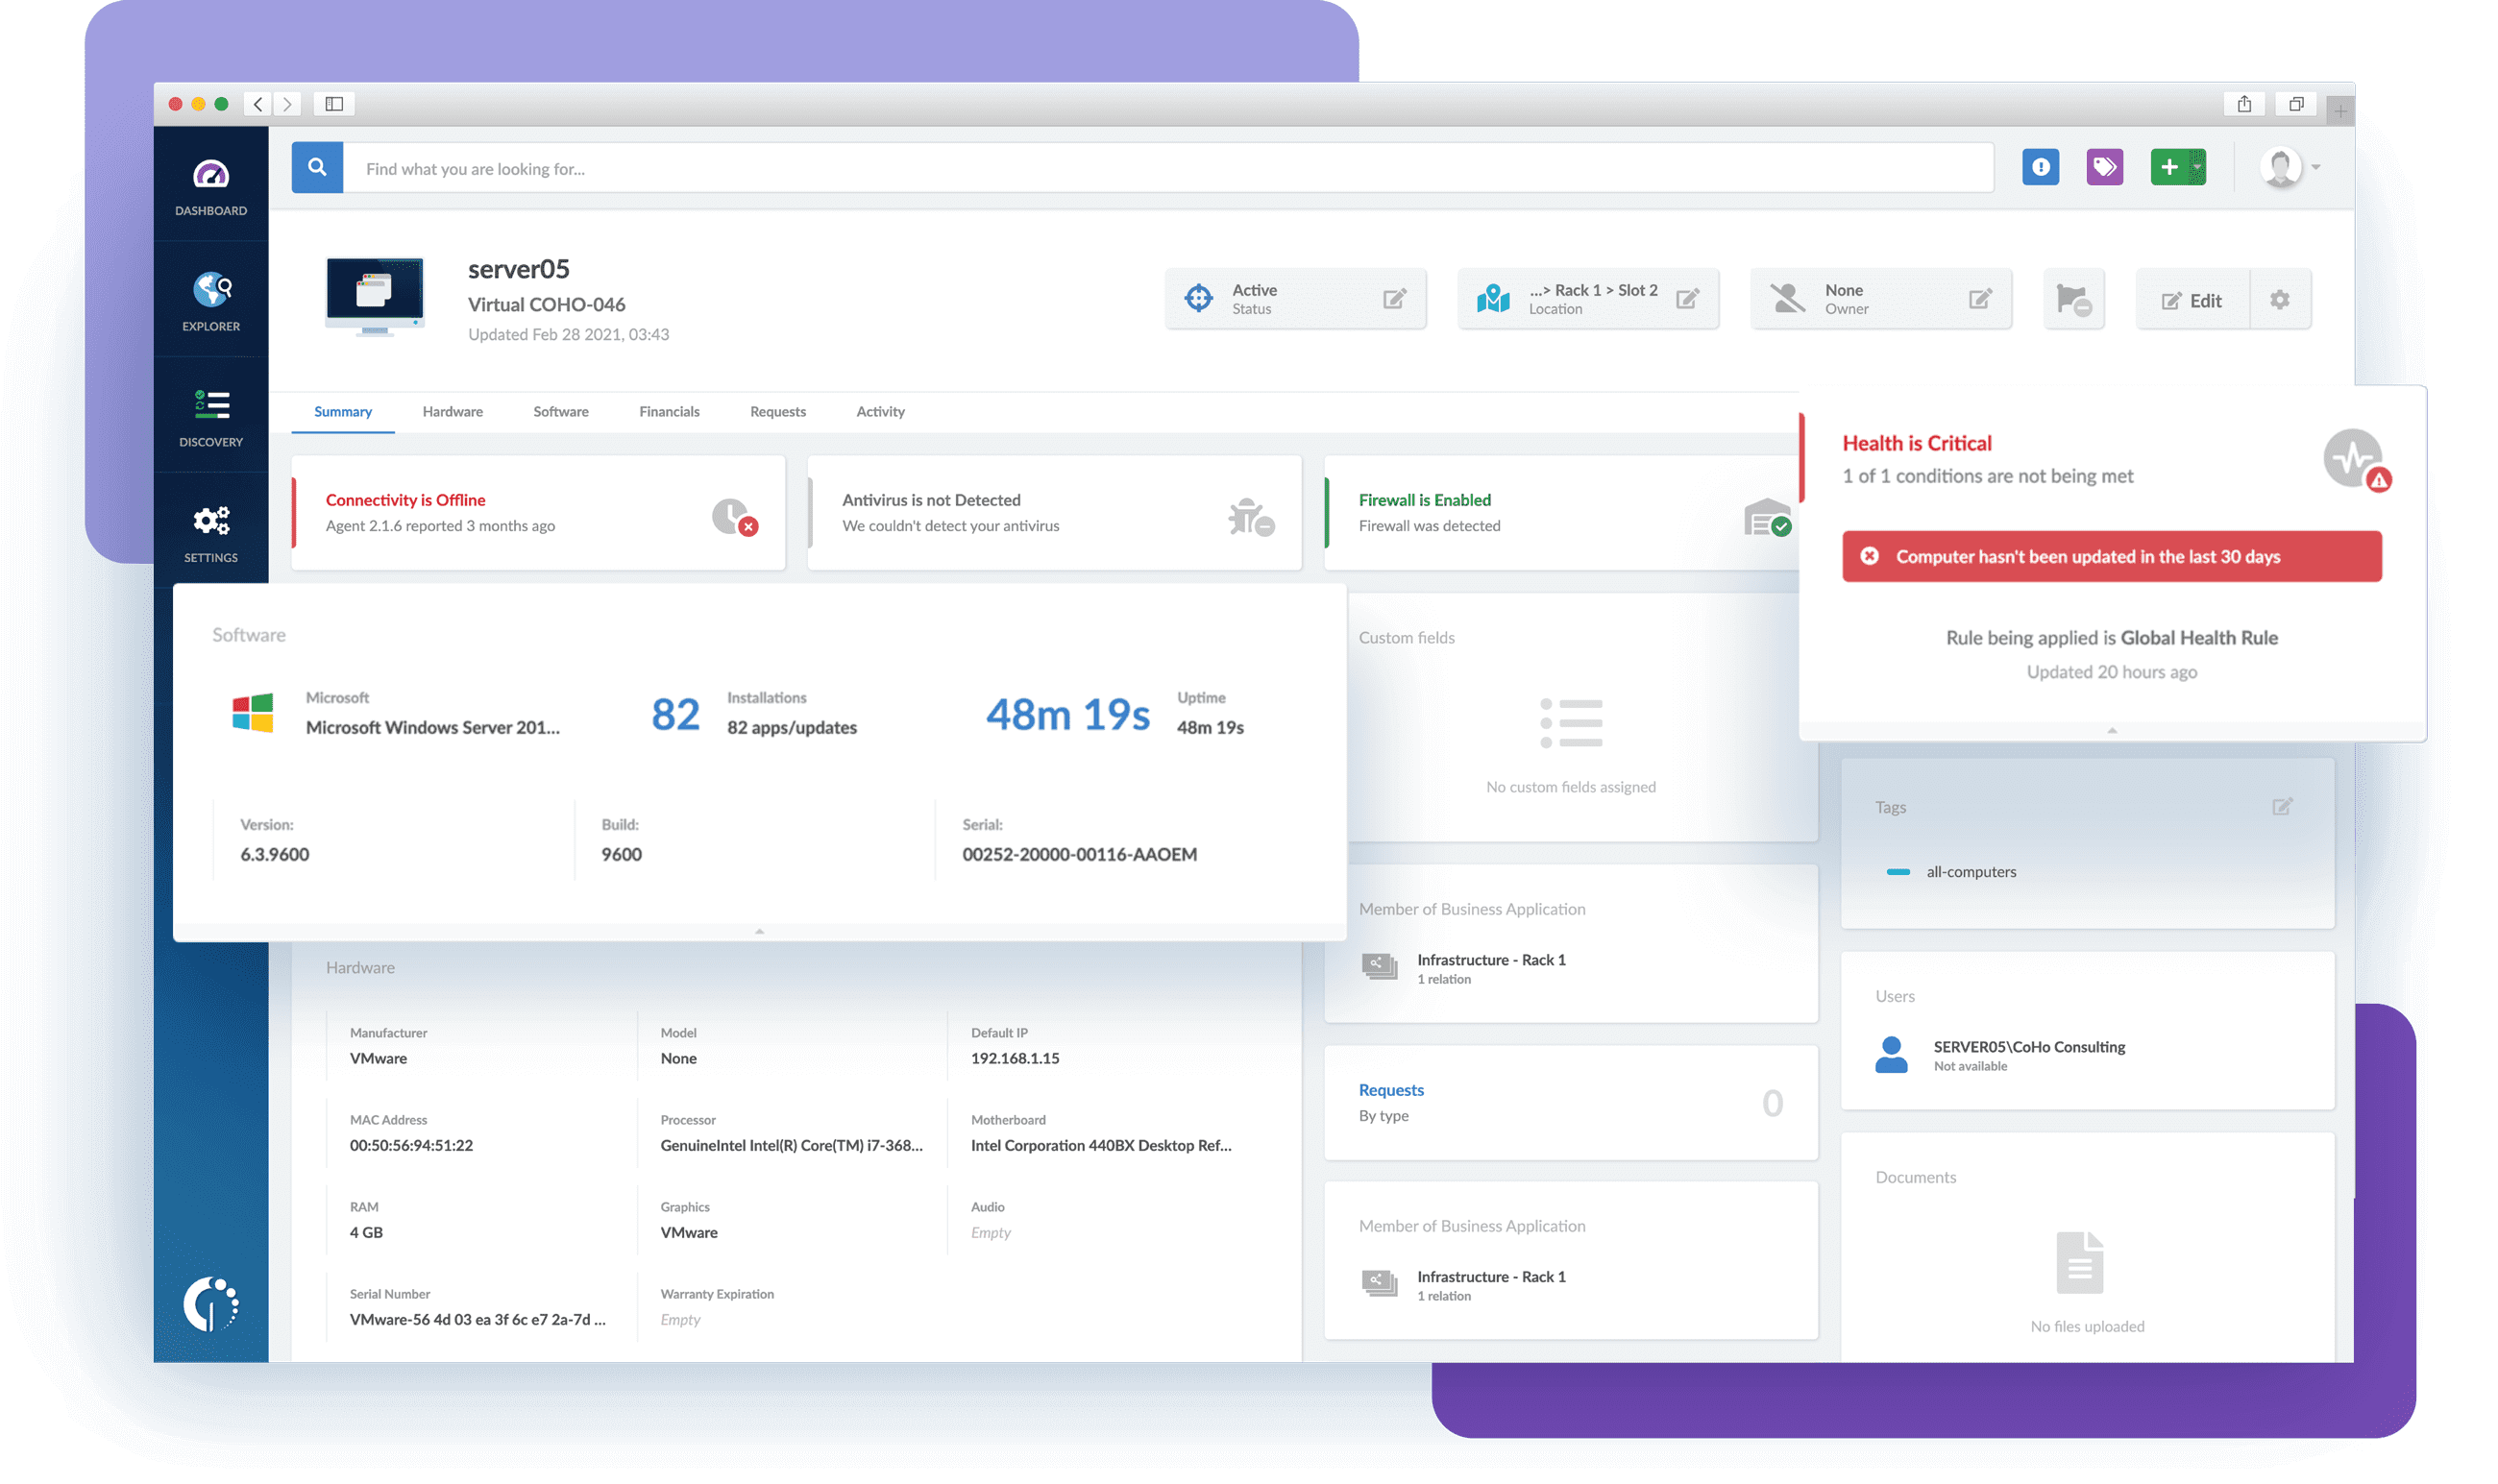Click the all-computers tag label

click(x=1971, y=871)
